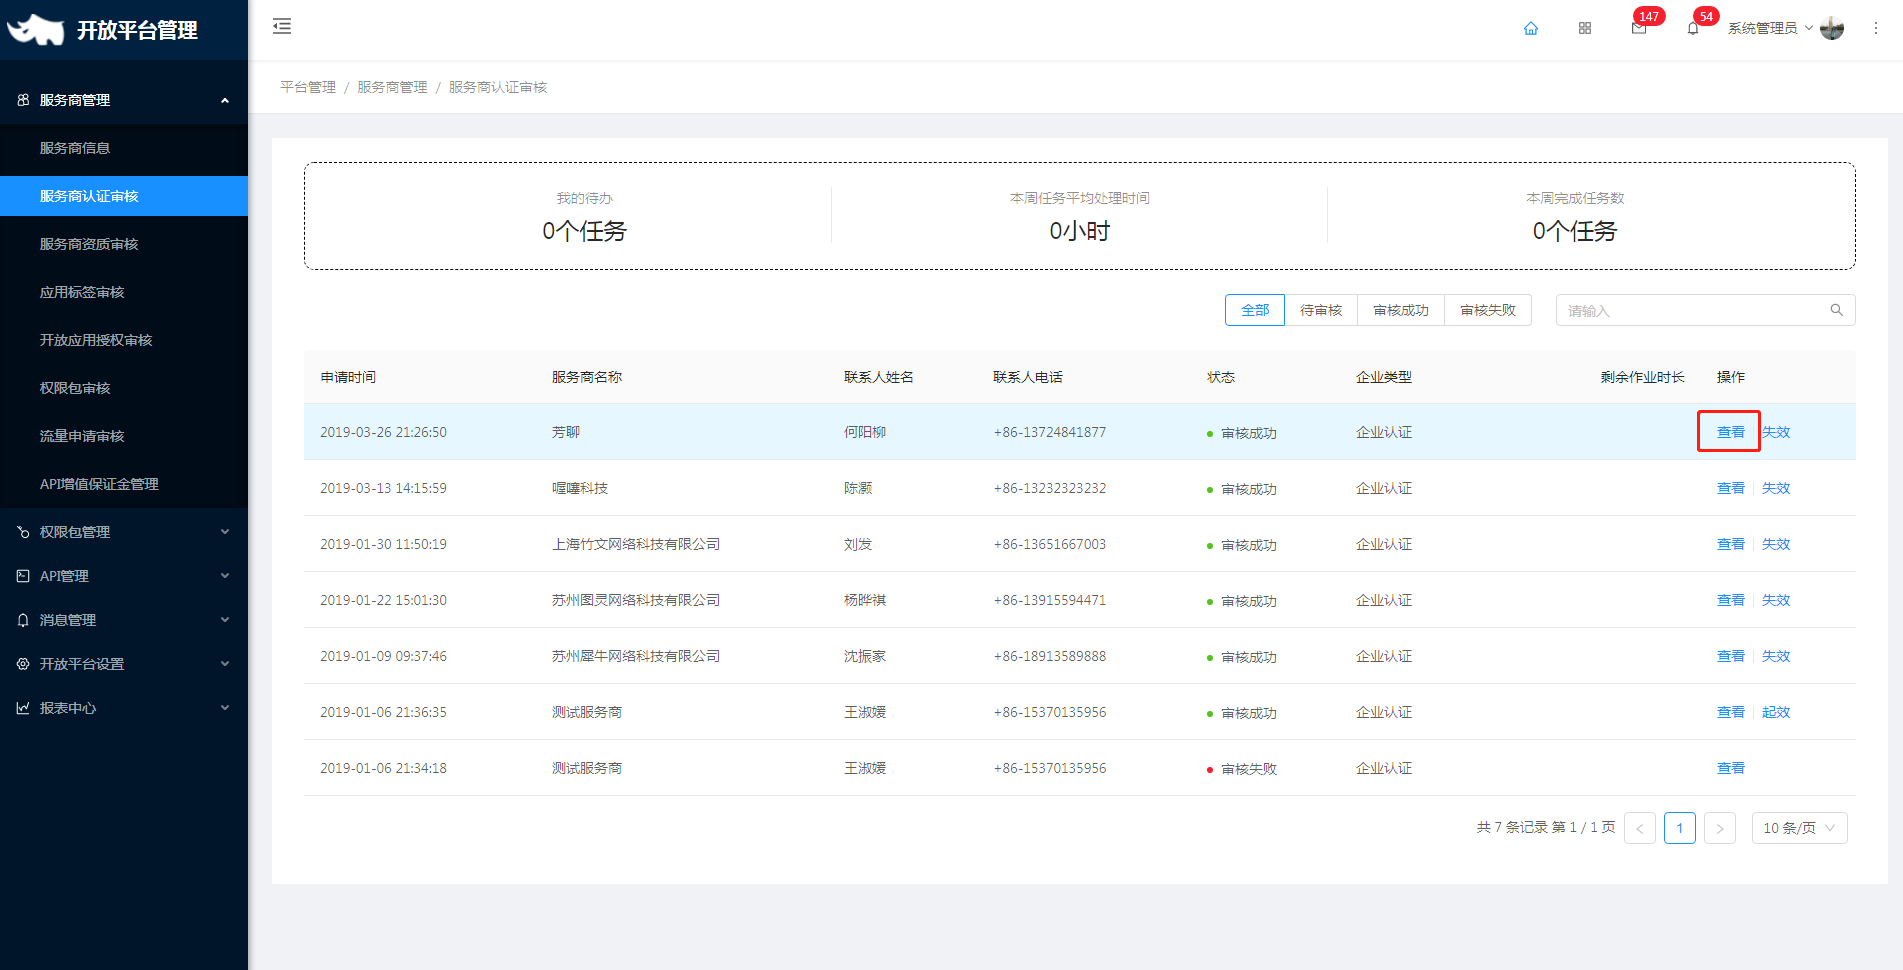This screenshot has height=970, width=1903.
Task: Open the apps grid icon
Action: 1585,28
